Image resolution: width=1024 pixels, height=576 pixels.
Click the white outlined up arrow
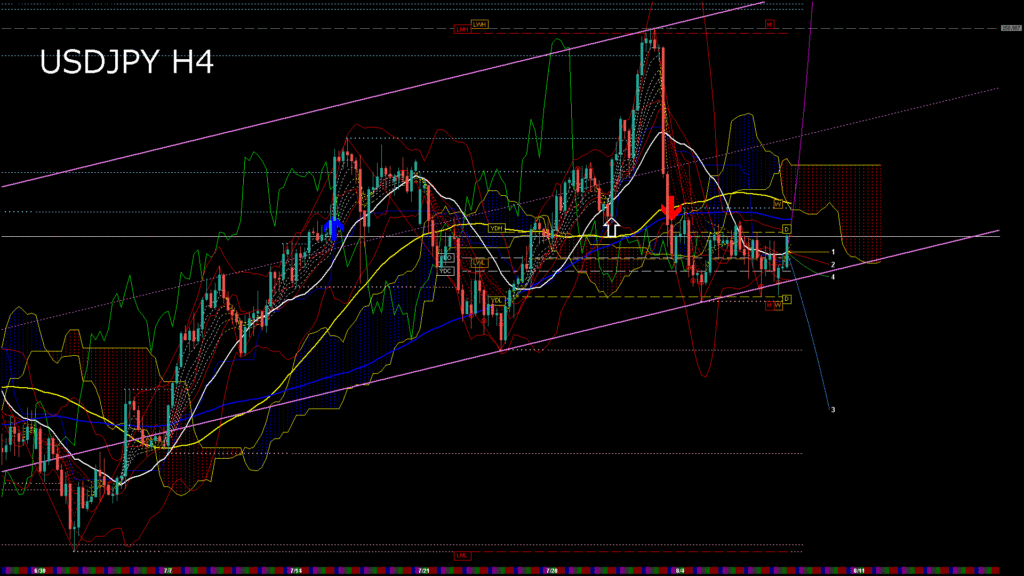tap(610, 226)
